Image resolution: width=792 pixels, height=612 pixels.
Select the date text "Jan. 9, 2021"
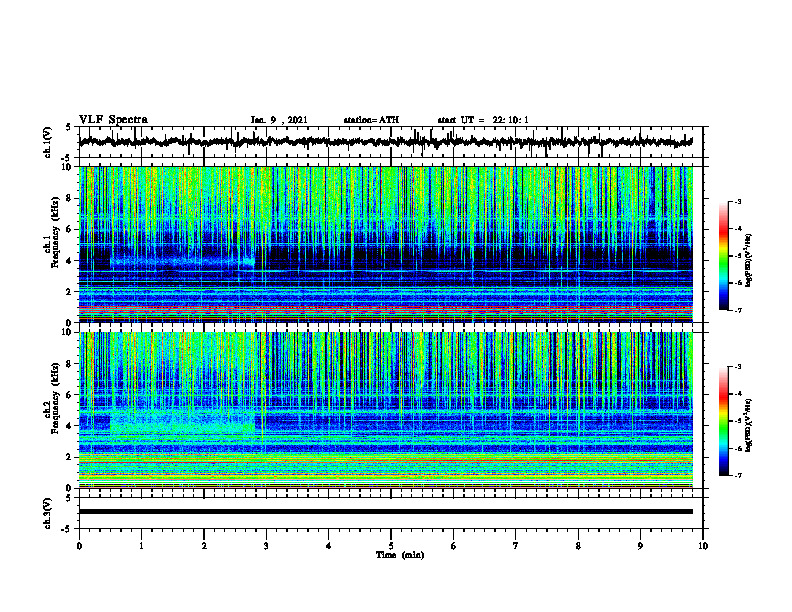point(279,120)
